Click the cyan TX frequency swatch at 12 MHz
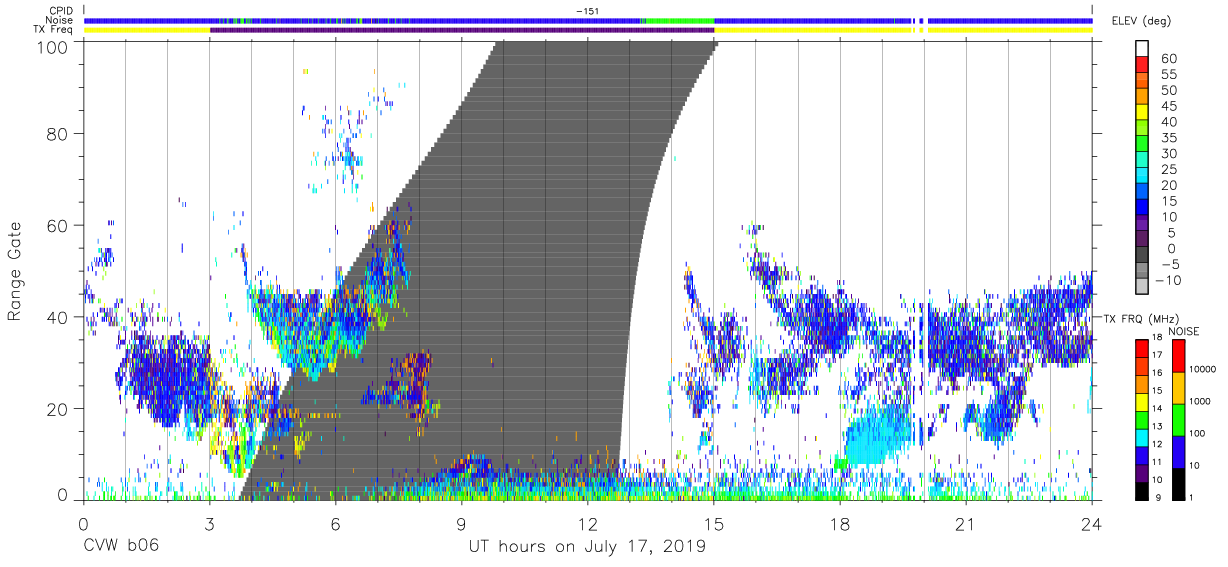This screenshot has width=1228, height=567. 1142,437
